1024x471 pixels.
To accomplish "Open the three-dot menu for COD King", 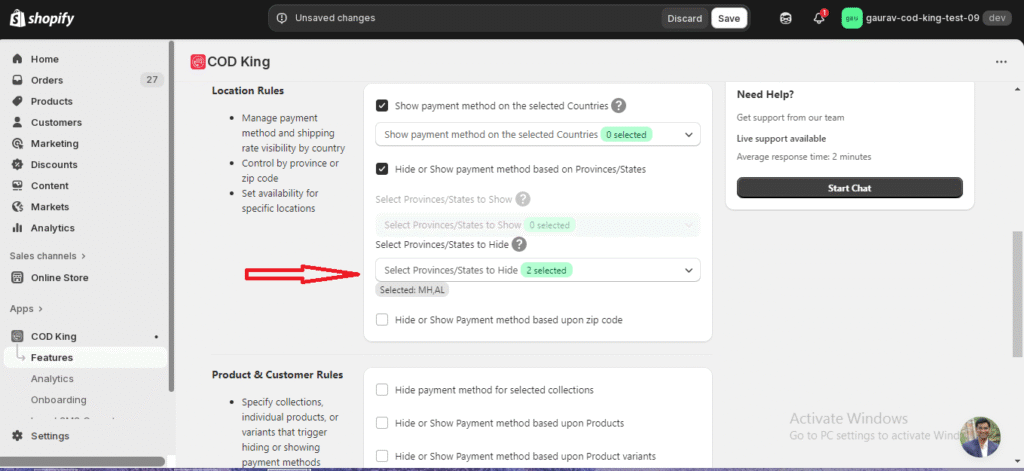I will [x=1001, y=62].
